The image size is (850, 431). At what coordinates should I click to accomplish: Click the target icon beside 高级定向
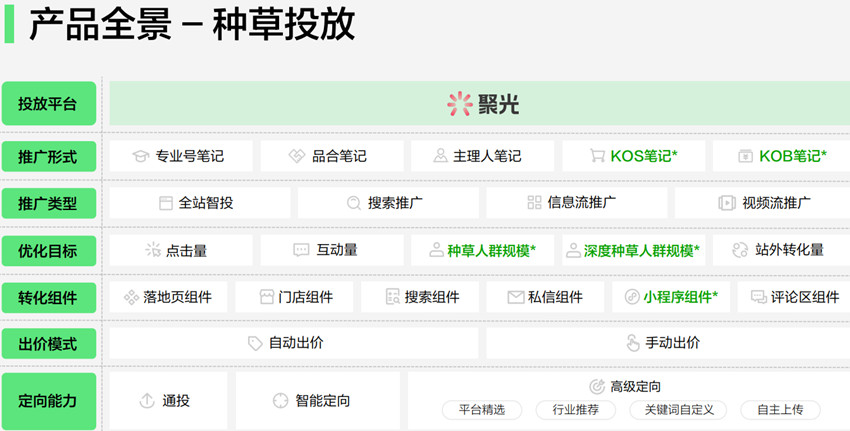[x=597, y=387]
